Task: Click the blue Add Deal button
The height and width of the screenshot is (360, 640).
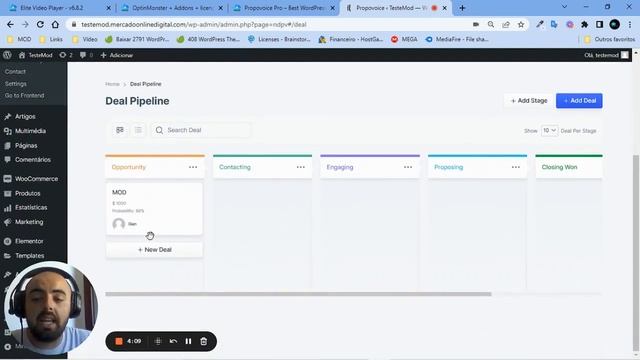Action: (579, 100)
